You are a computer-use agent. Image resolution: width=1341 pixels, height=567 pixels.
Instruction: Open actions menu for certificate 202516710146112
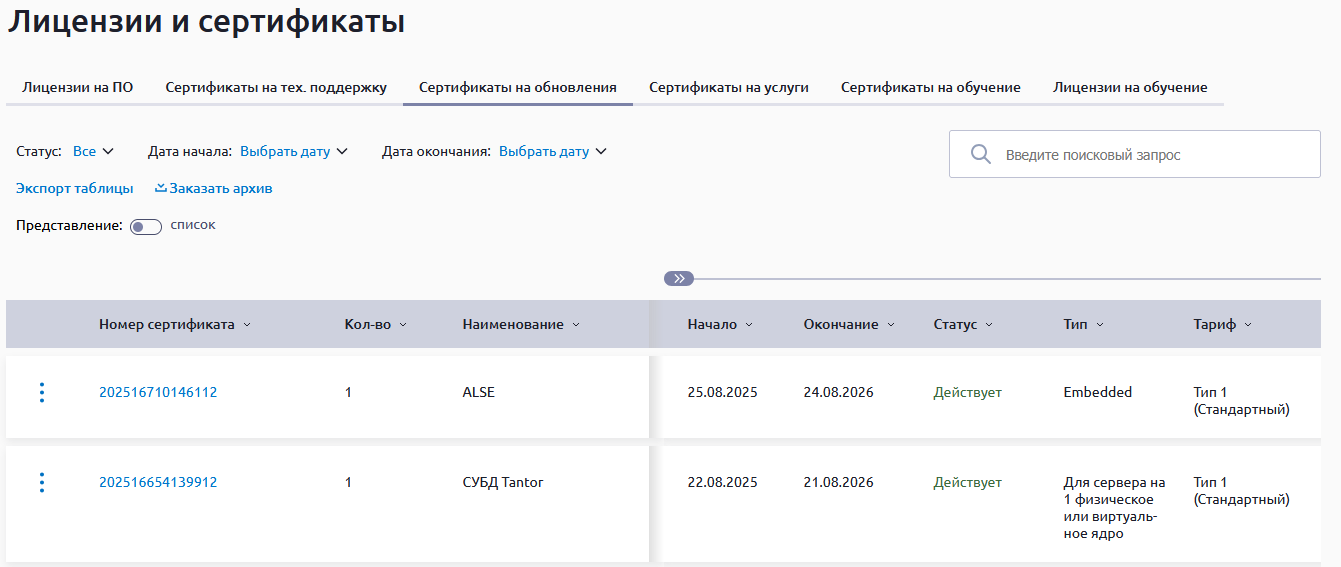click(41, 392)
